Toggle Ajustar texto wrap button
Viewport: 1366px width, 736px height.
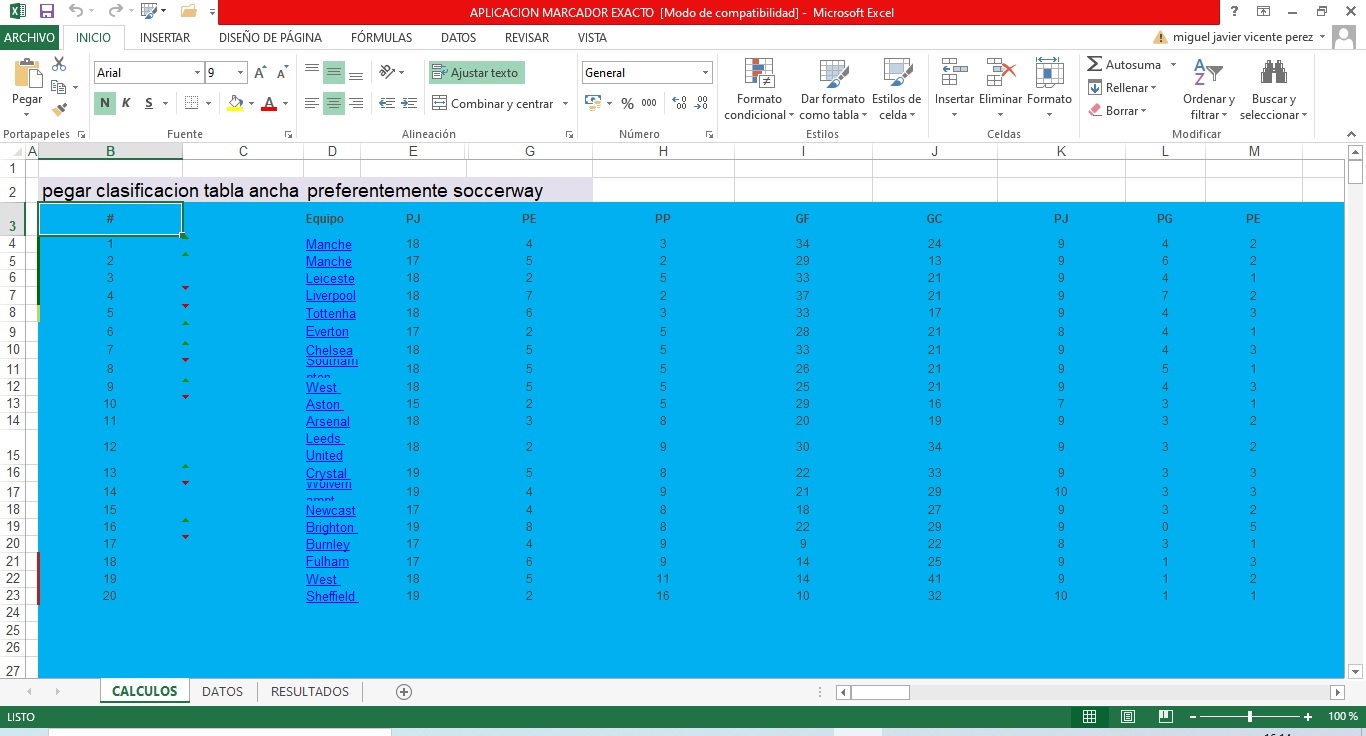coord(476,72)
